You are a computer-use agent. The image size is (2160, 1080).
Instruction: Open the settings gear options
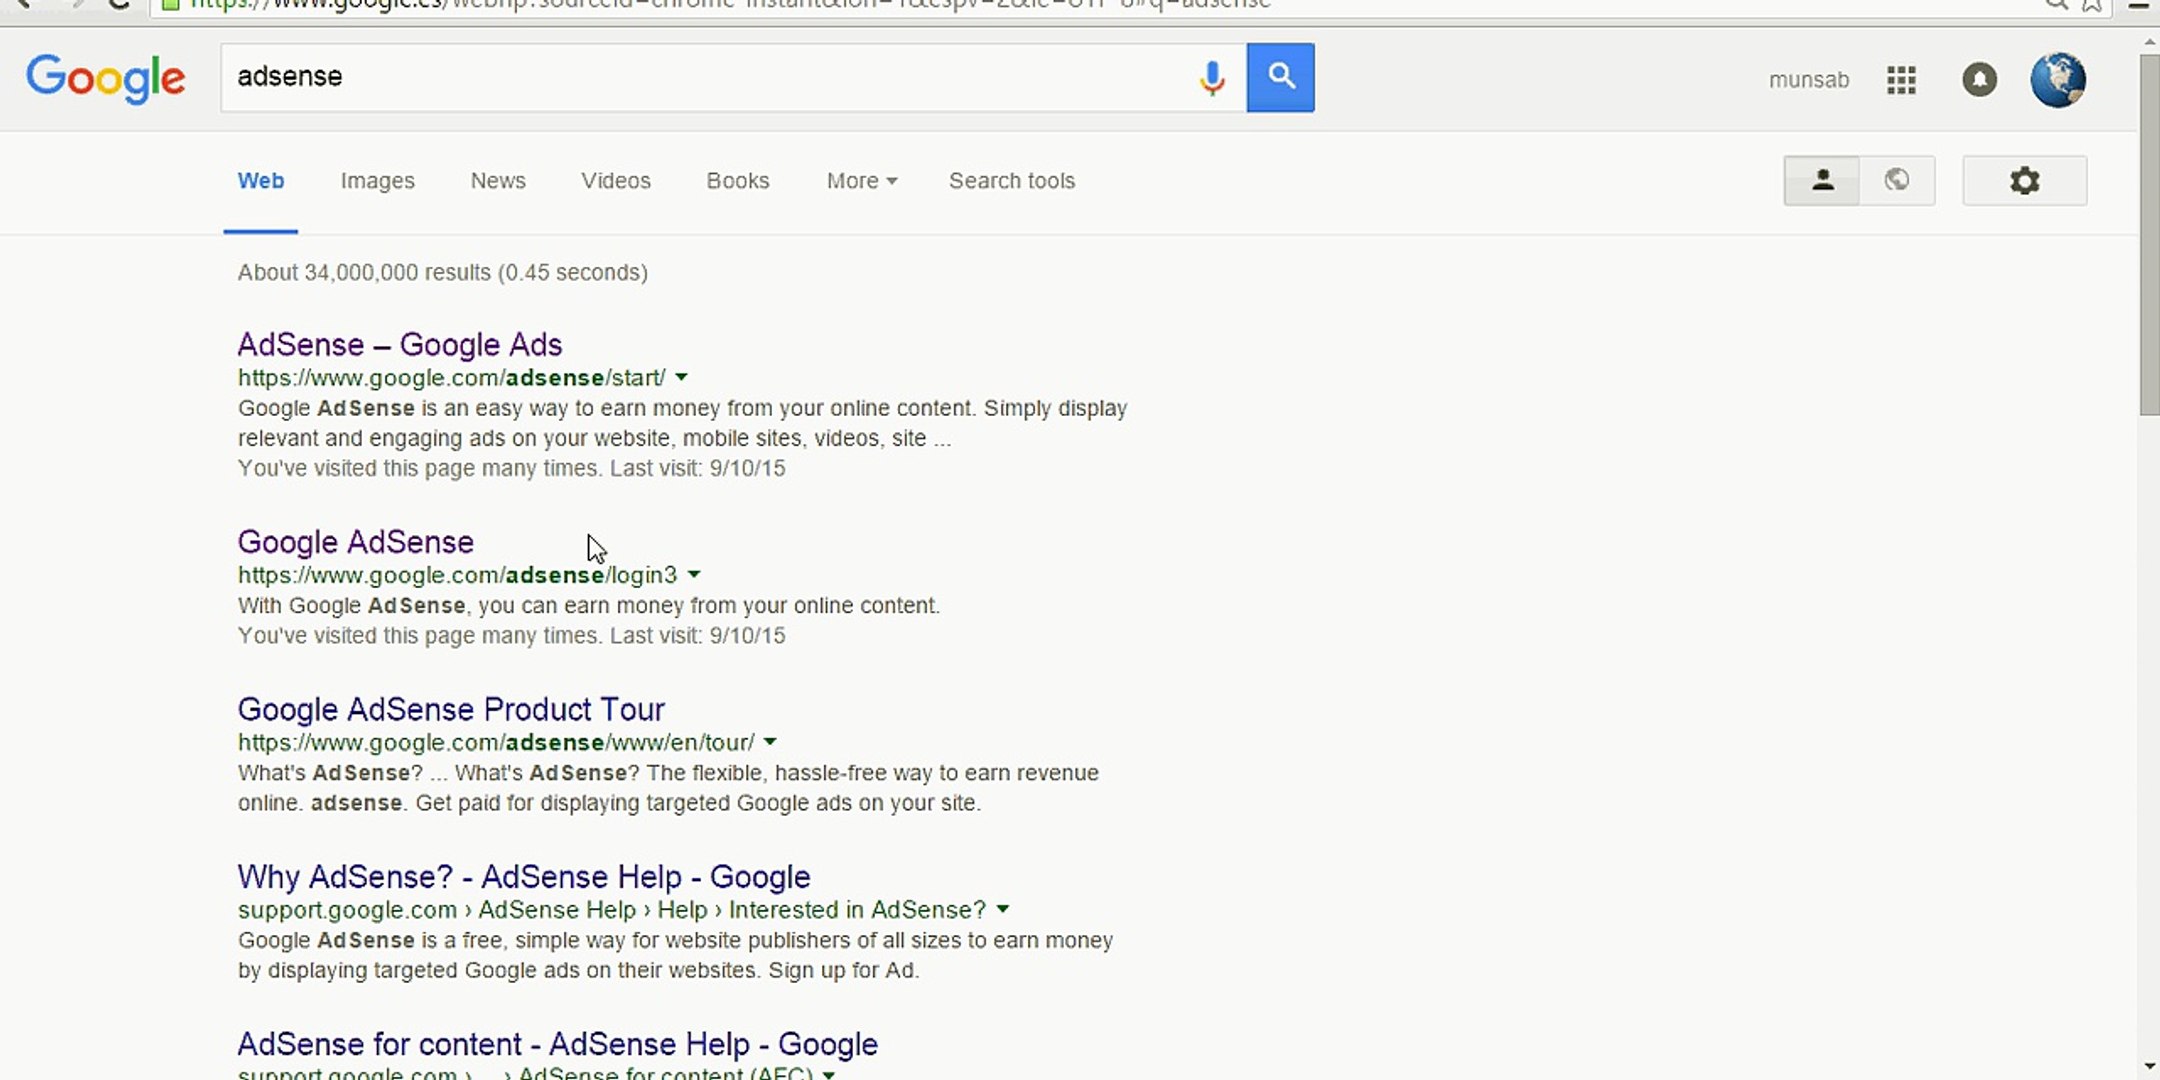(2024, 181)
